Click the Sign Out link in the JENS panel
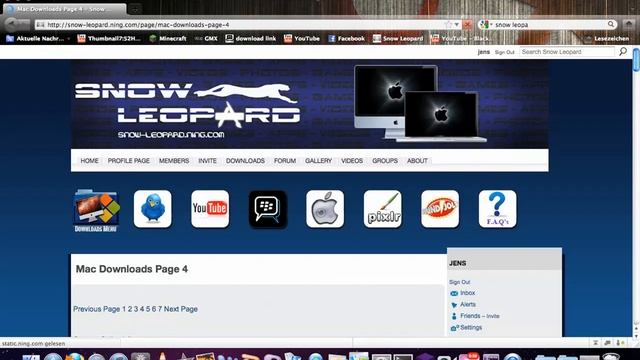This screenshot has width=640, height=360. 460,282
